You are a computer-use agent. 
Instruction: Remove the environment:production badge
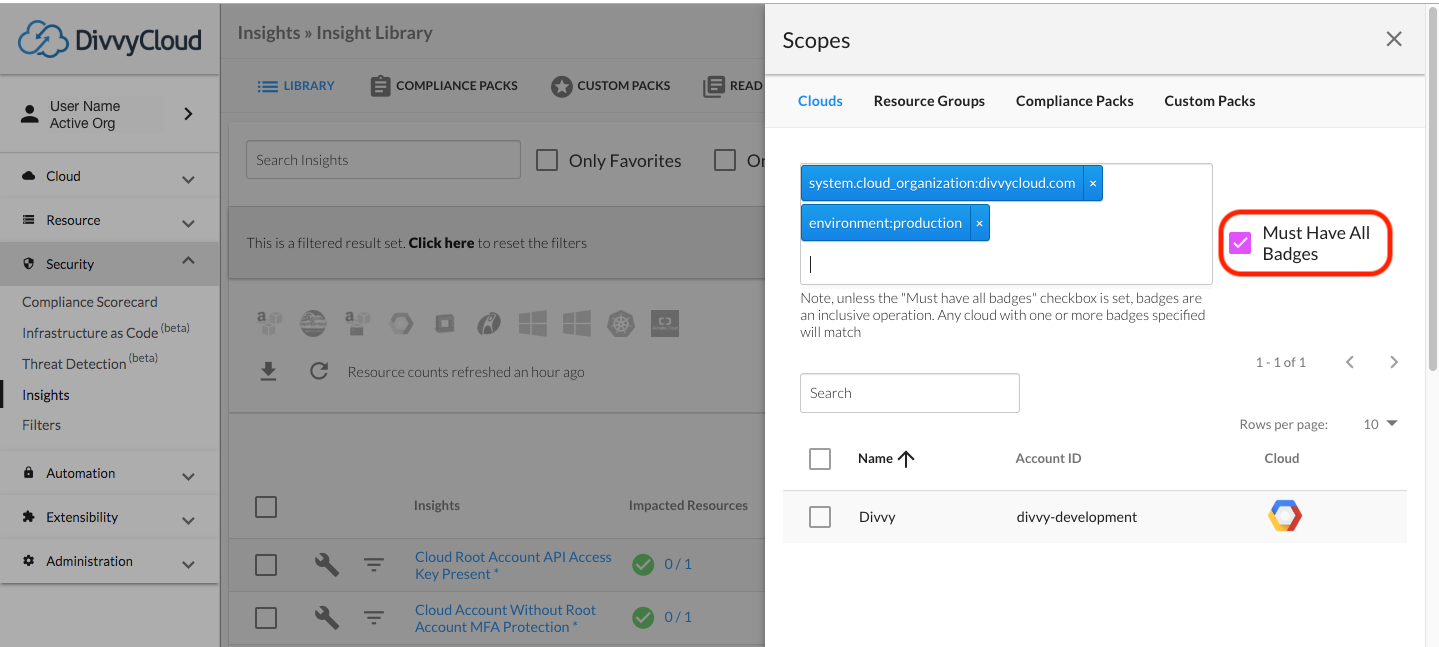(x=980, y=223)
